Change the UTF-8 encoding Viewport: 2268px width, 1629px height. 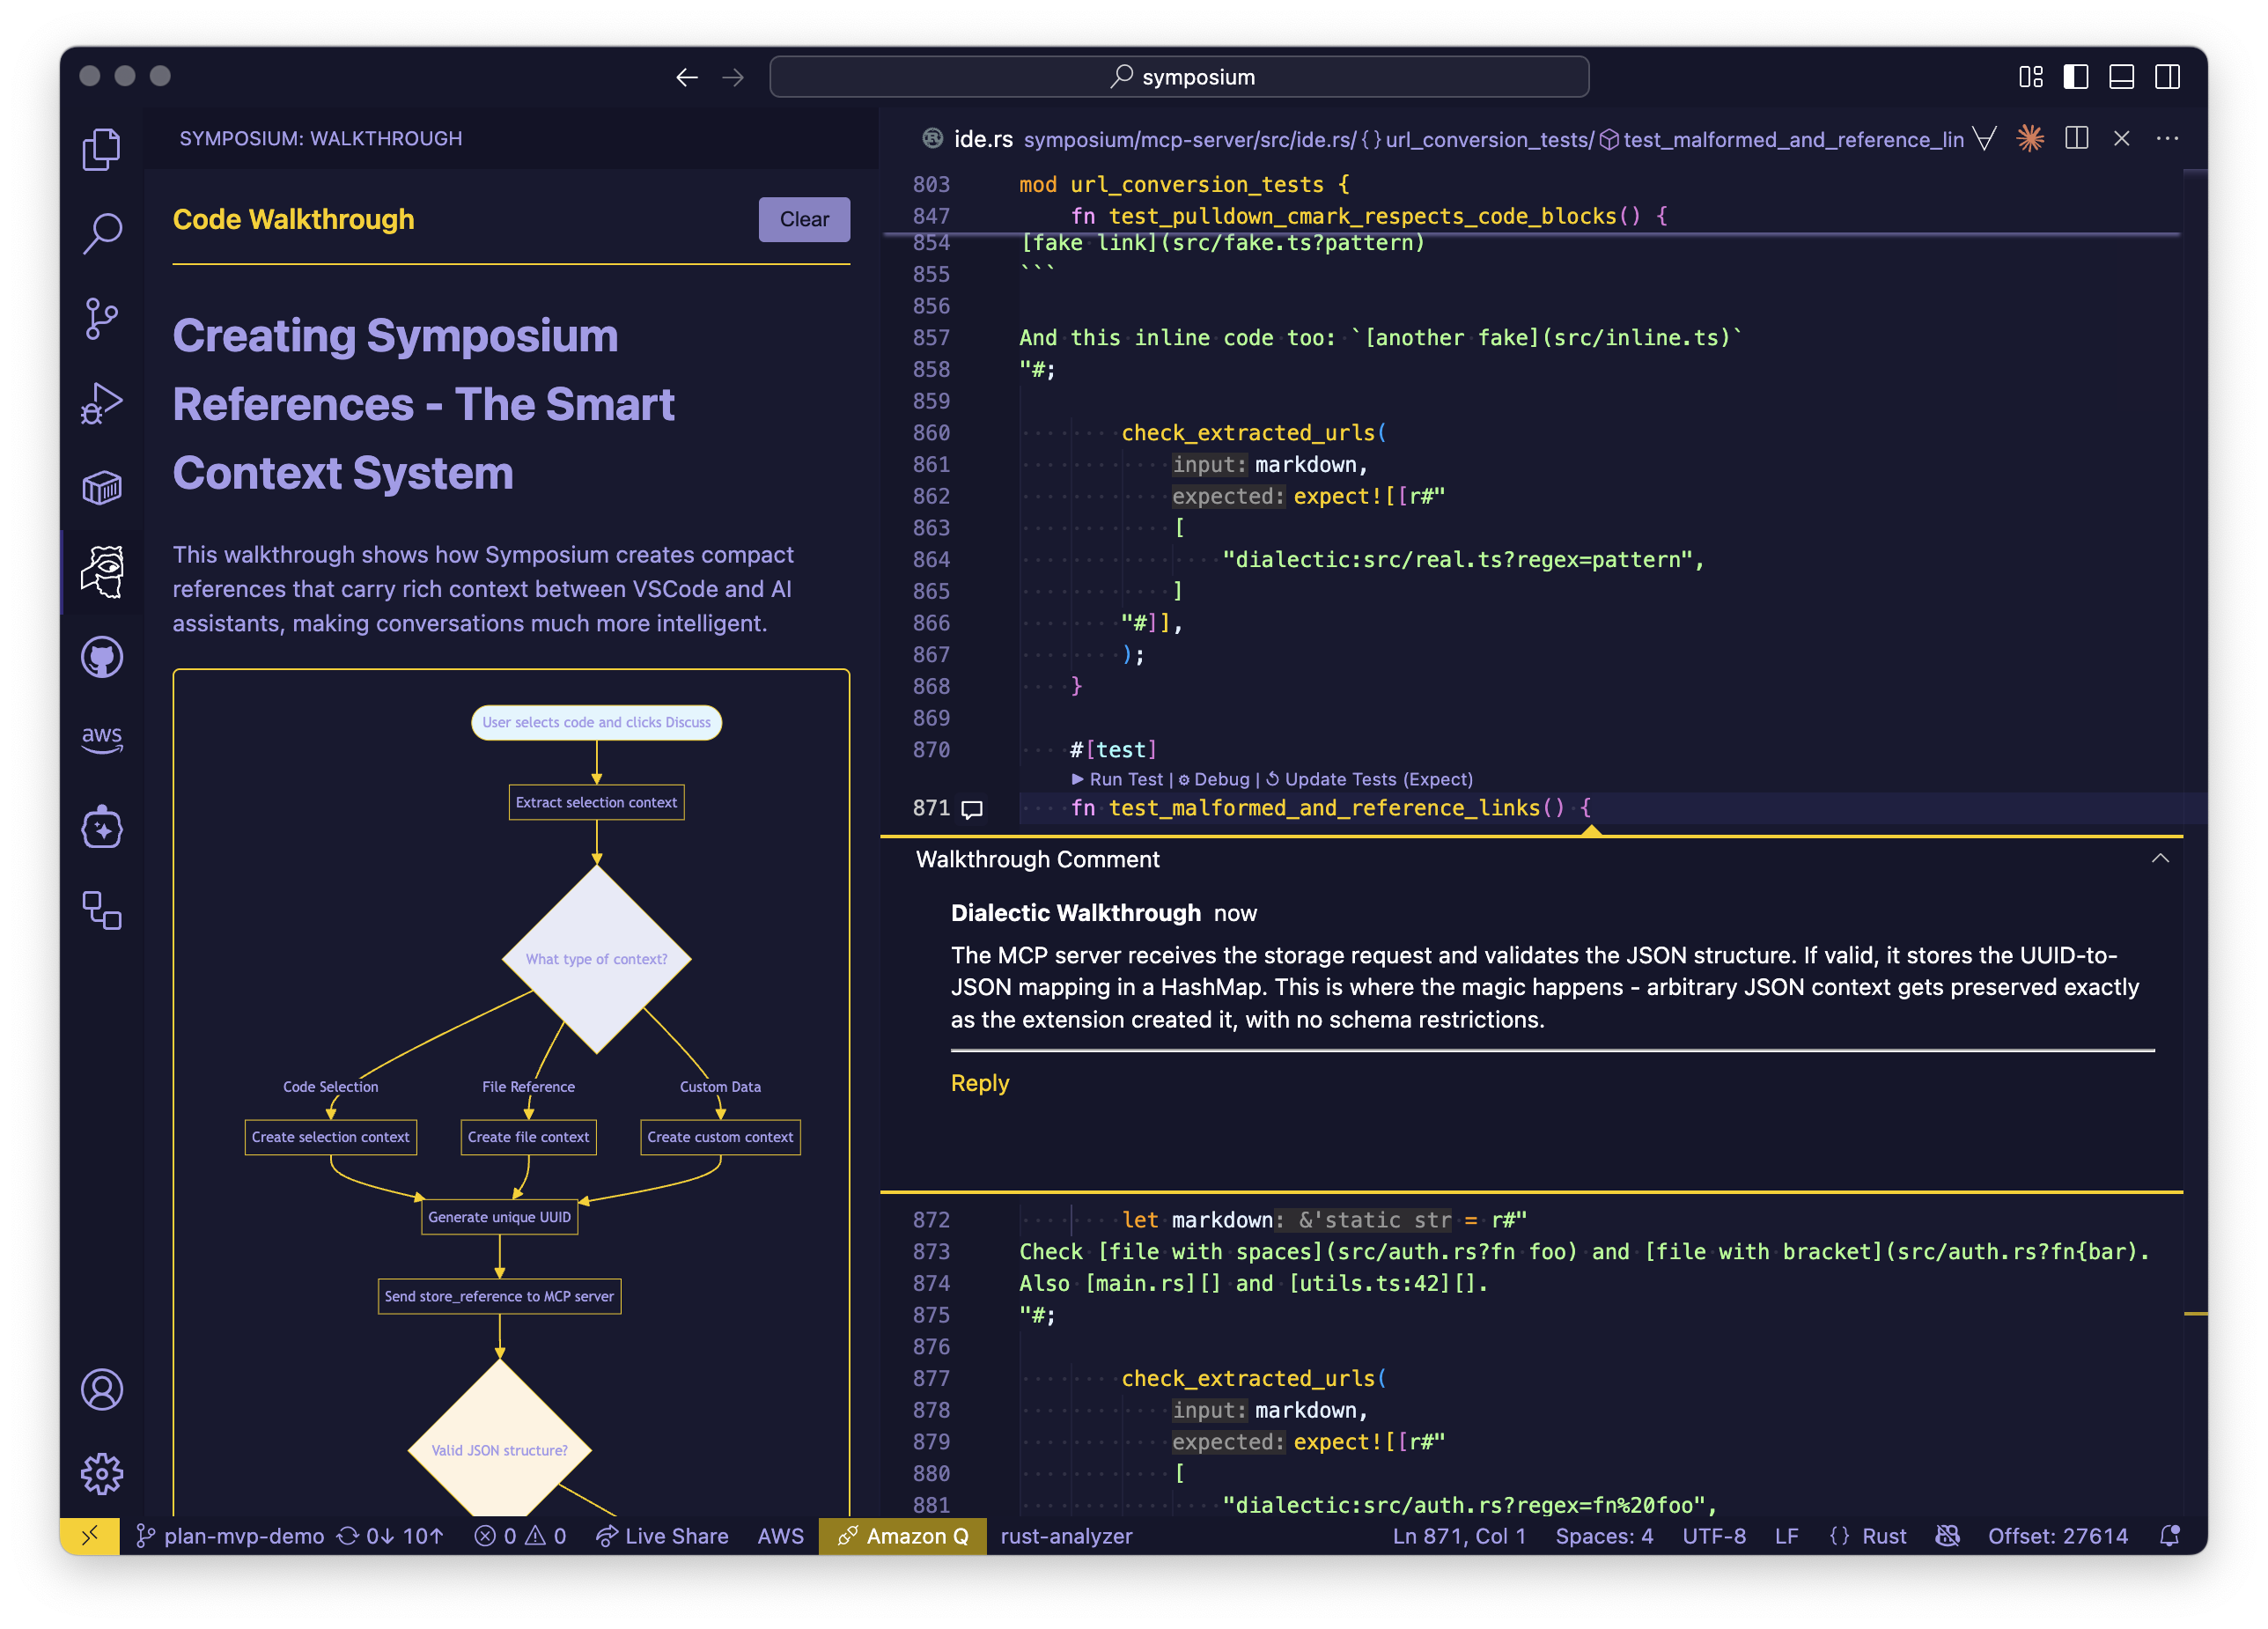click(x=1714, y=1536)
